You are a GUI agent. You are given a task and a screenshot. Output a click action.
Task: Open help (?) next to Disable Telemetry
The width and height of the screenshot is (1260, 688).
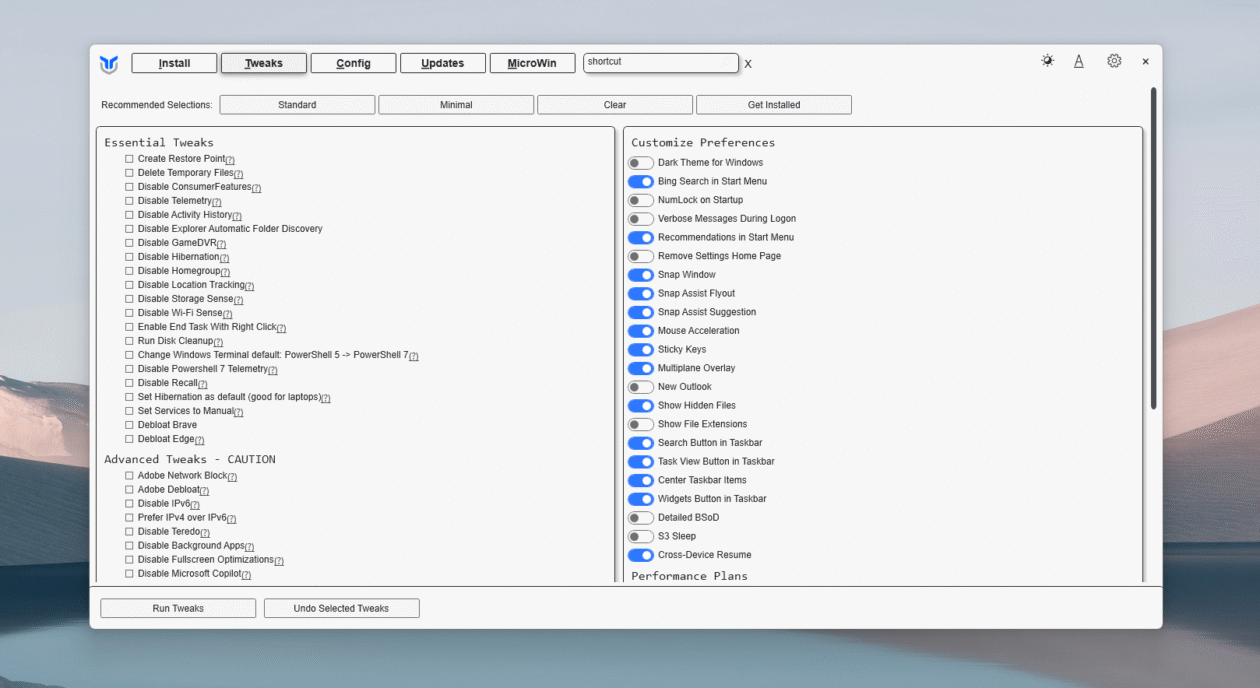click(216, 202)
